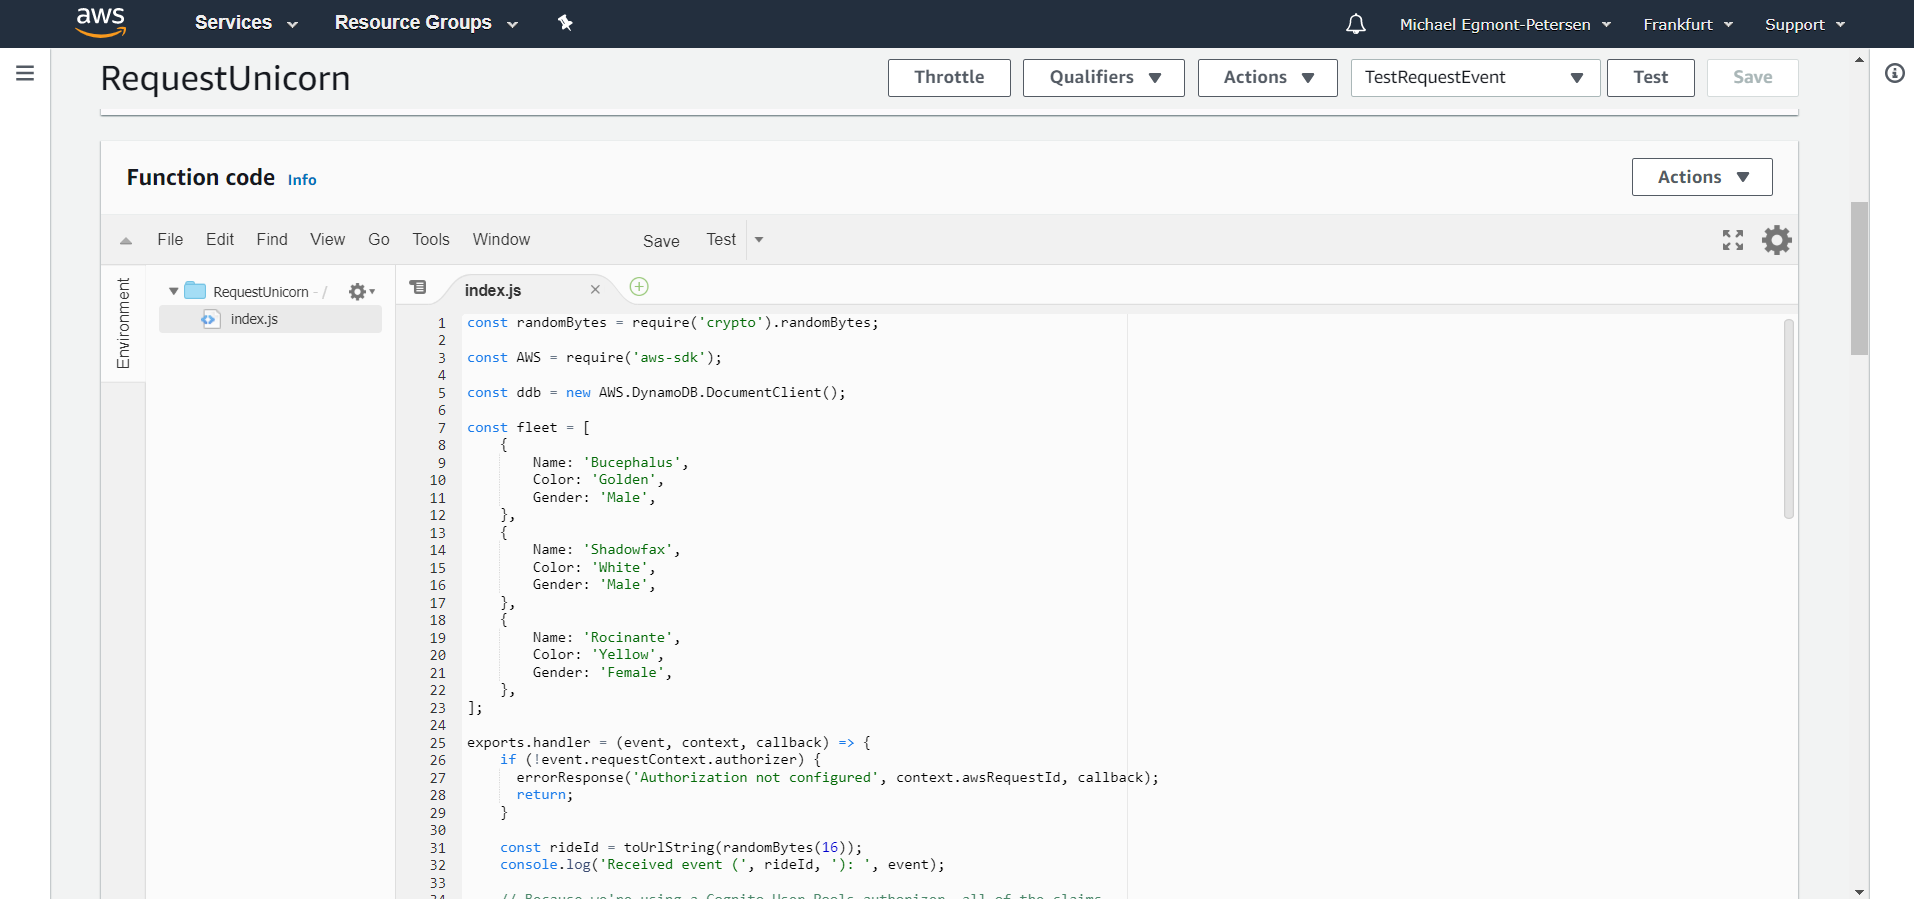The width and height of the screenshot is (1914, 899).
Task: Open the hamburger navigation menu
Action: (x=25, y=73)
